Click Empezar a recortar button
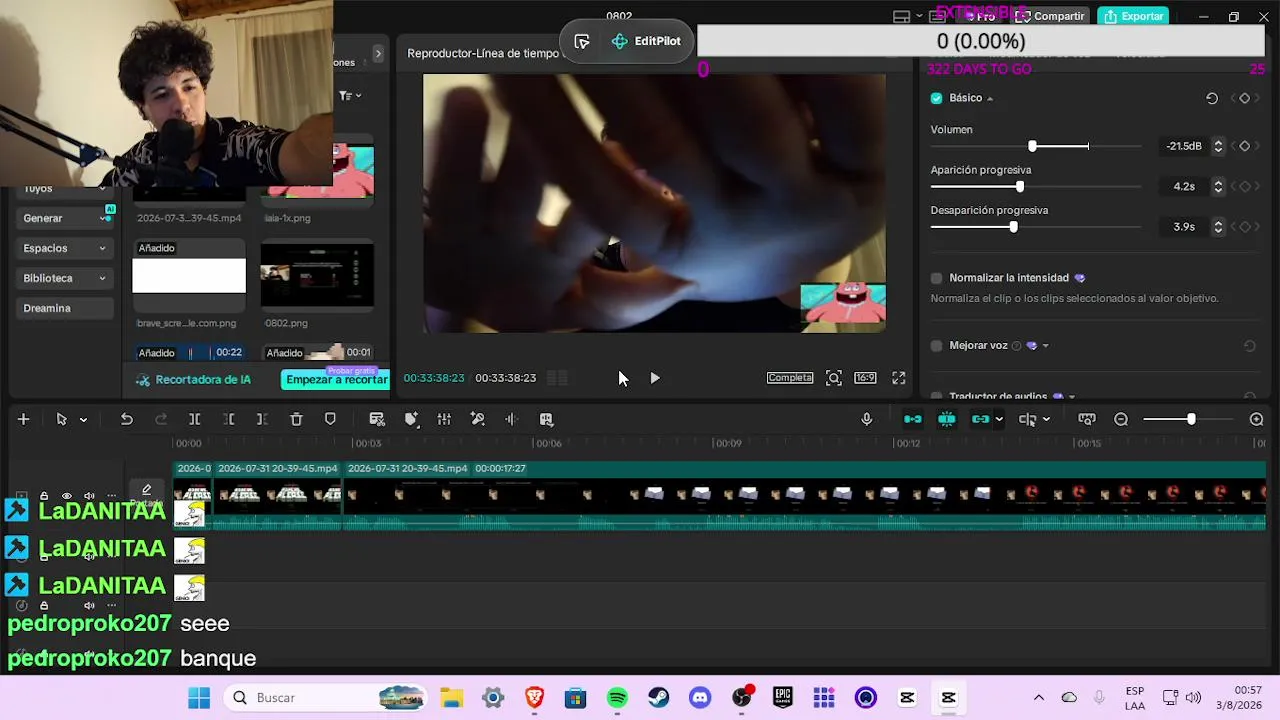This screenshot has width=1280, height=720. pyautogui.click(x=336, y=380)
